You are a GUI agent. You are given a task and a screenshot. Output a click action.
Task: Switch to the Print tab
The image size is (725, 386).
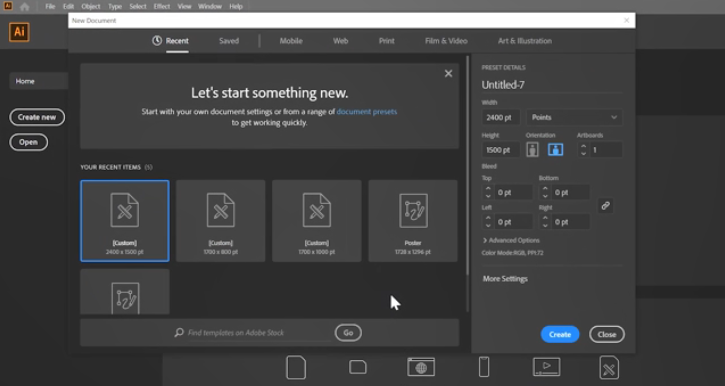387,41
